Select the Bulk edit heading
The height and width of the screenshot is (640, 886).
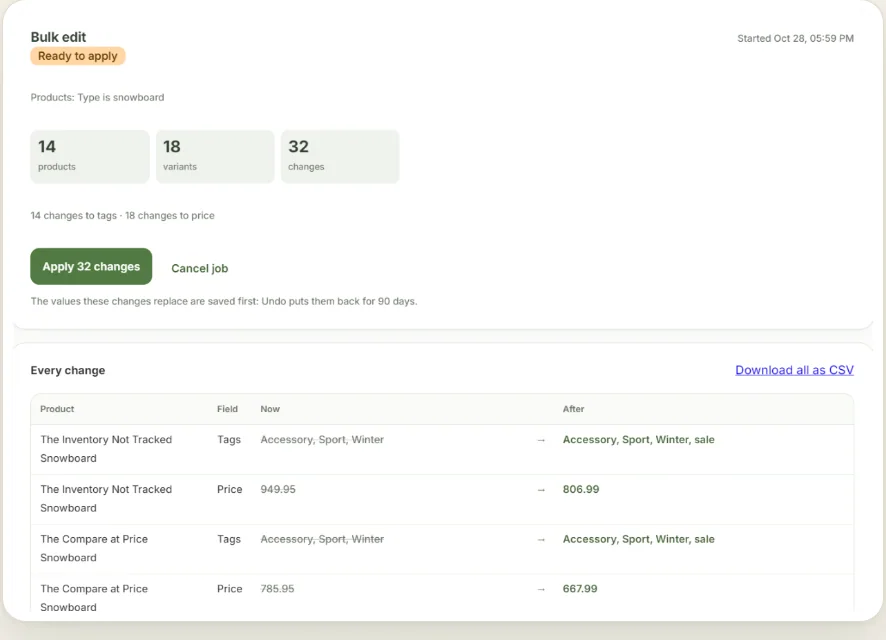[58, 37]
